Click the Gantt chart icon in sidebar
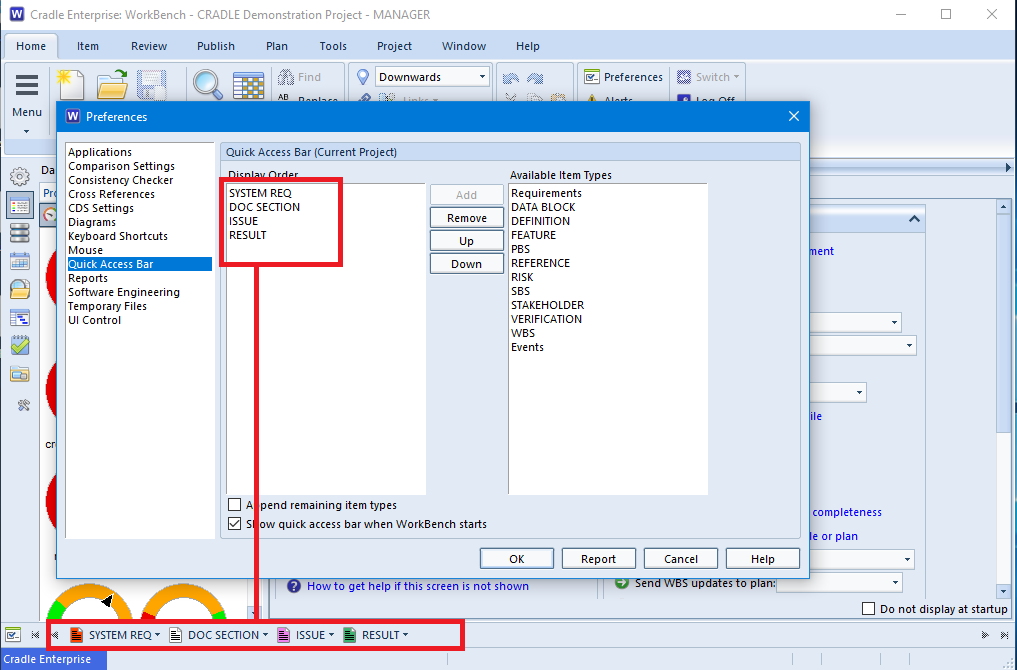Screen dimensions: 1017x670 (20, 317)
